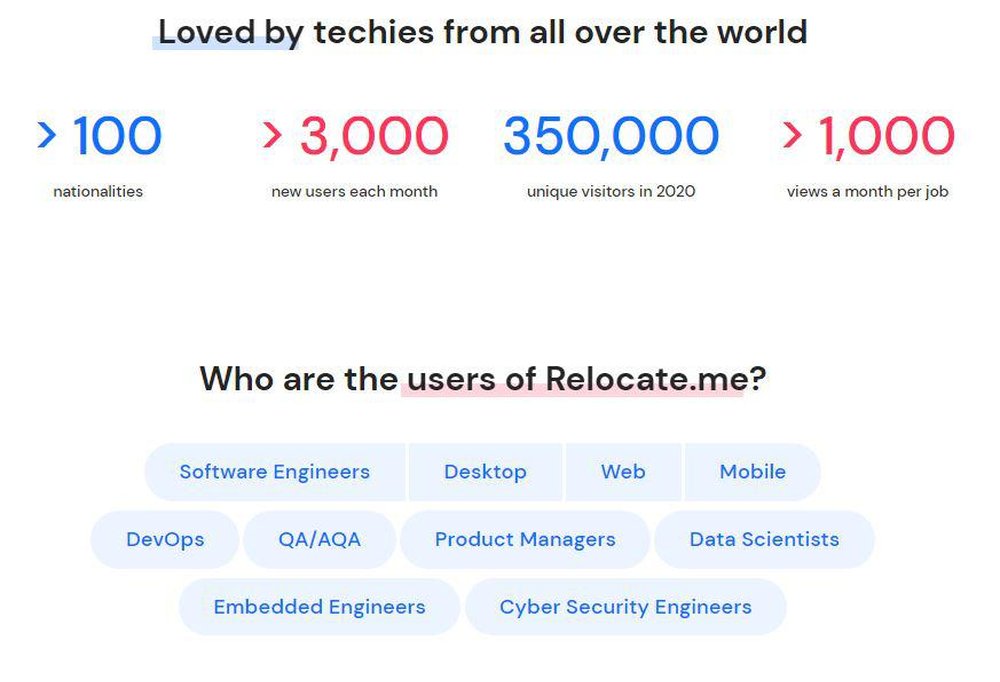Select the "Product Managers" tag
Screen dimensions: 1000x682
525,539
